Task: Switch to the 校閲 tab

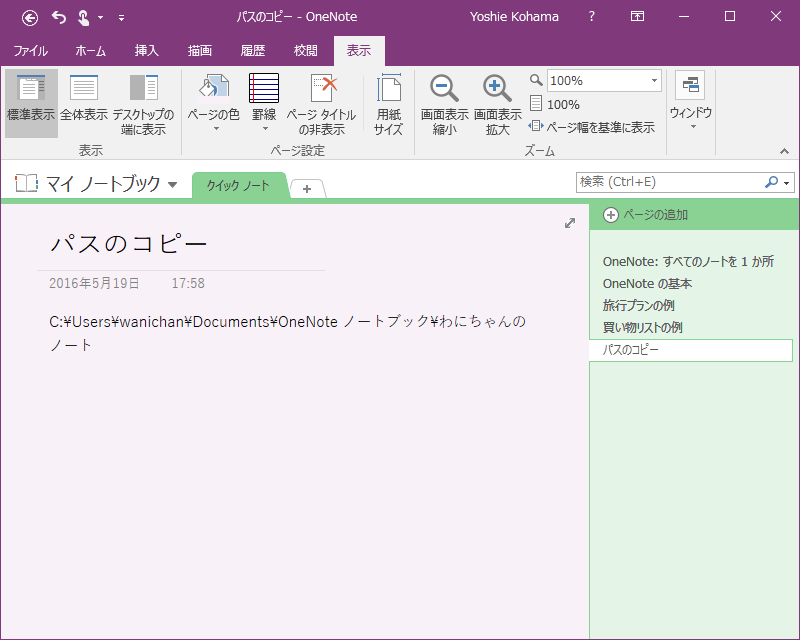Action: [x=306, y=51]
